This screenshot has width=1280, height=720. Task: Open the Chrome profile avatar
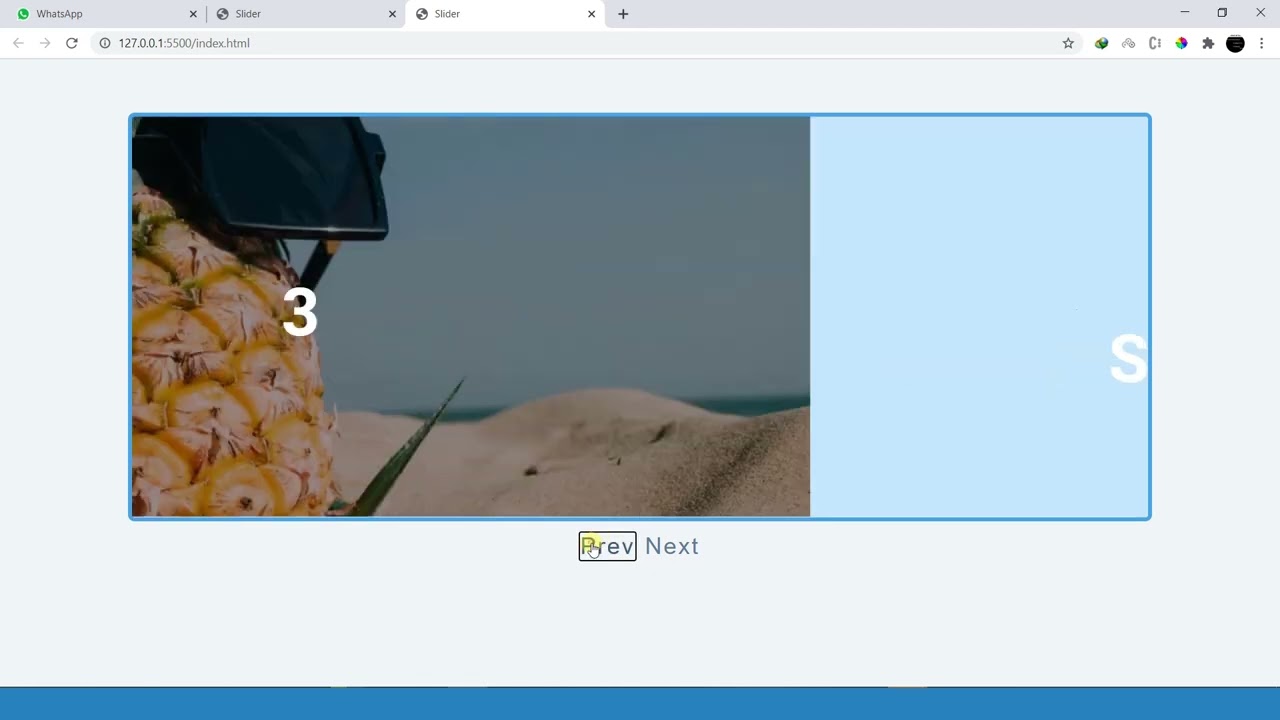pos(1235,43)
